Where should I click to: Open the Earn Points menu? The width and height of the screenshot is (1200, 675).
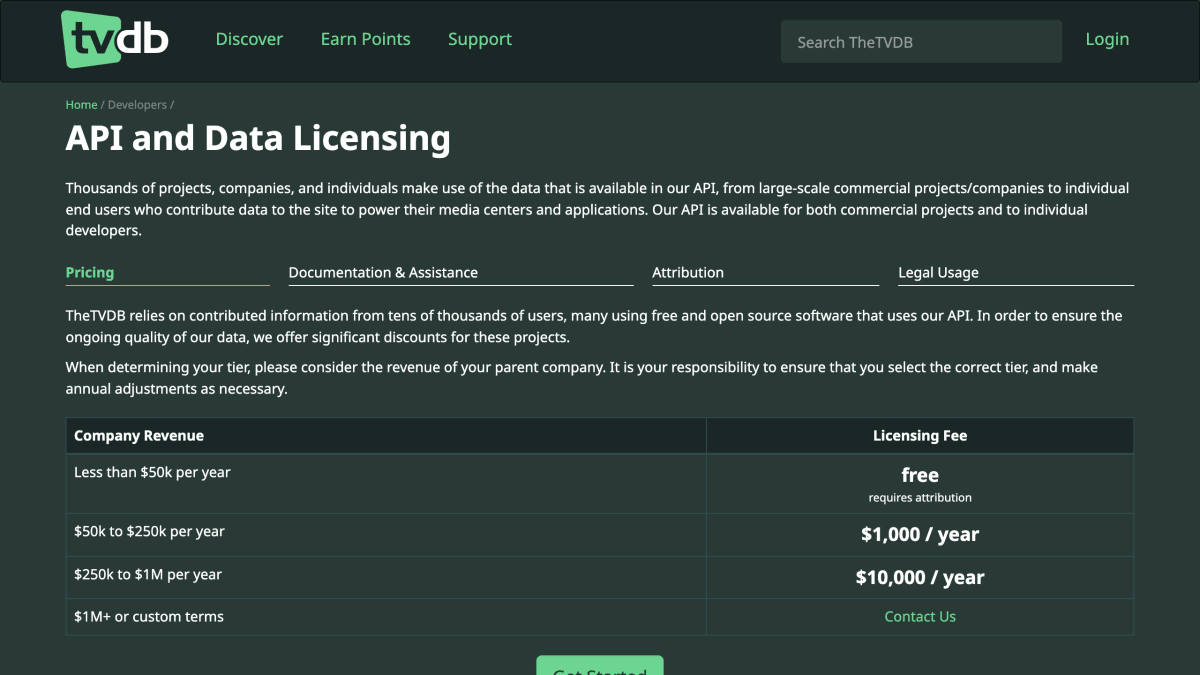point(365,39)
